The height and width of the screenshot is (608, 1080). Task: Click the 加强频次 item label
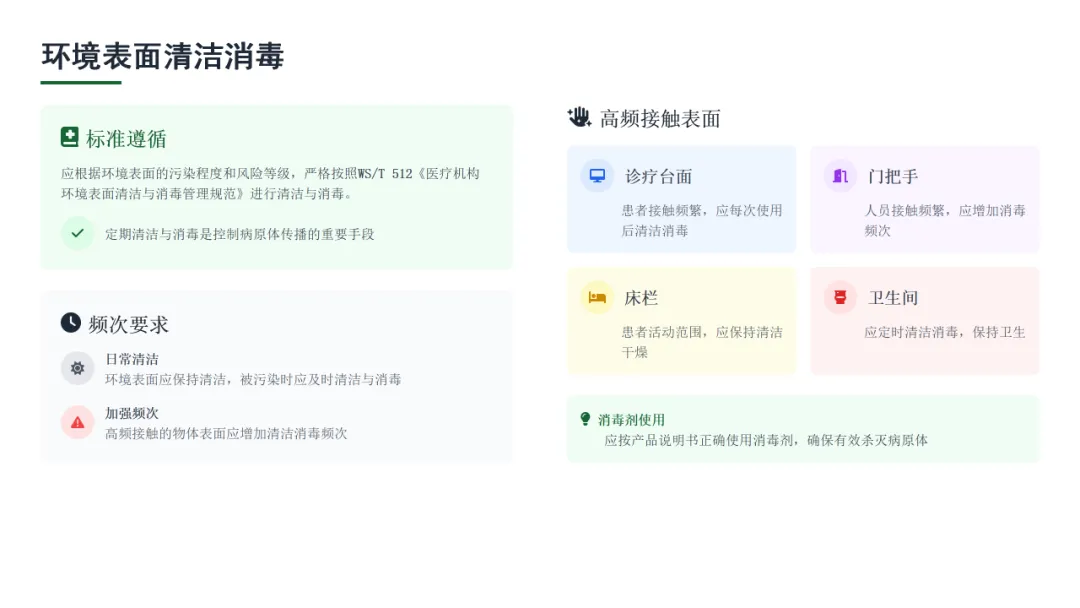(x=132, y=413)
